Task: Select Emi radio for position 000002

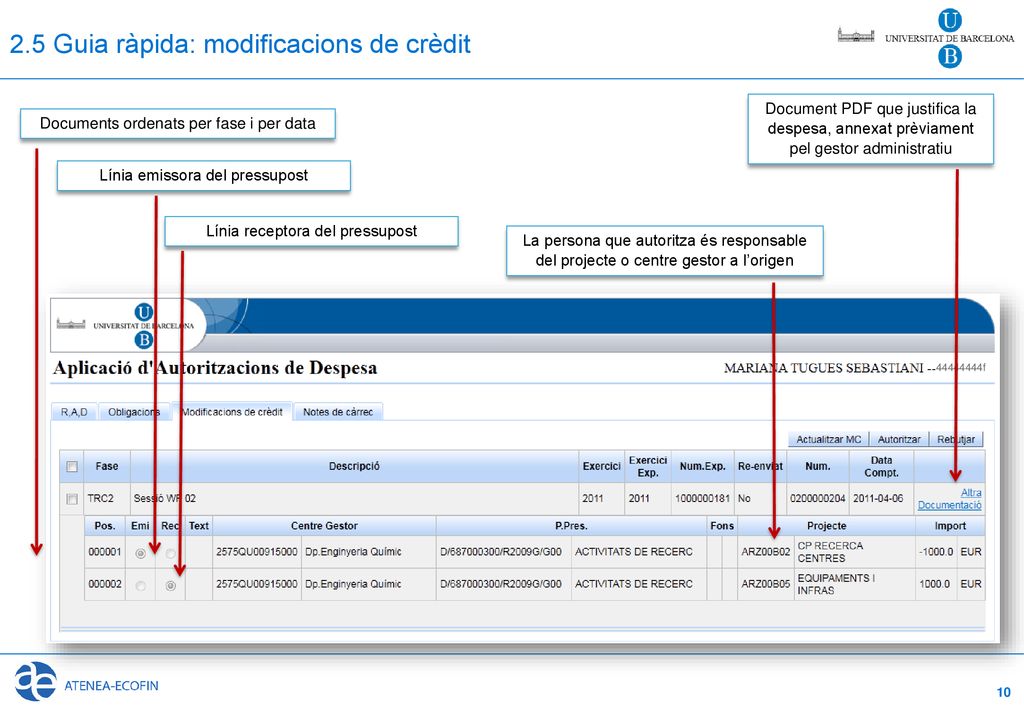Action: coord(140,586)
